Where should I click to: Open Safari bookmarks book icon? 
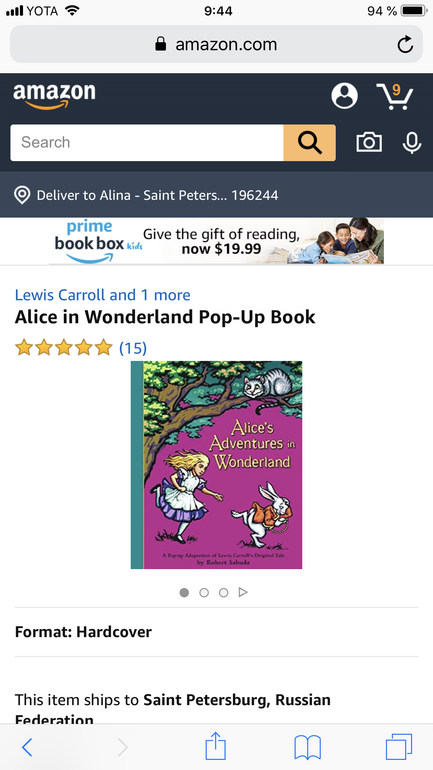[307, 747]
